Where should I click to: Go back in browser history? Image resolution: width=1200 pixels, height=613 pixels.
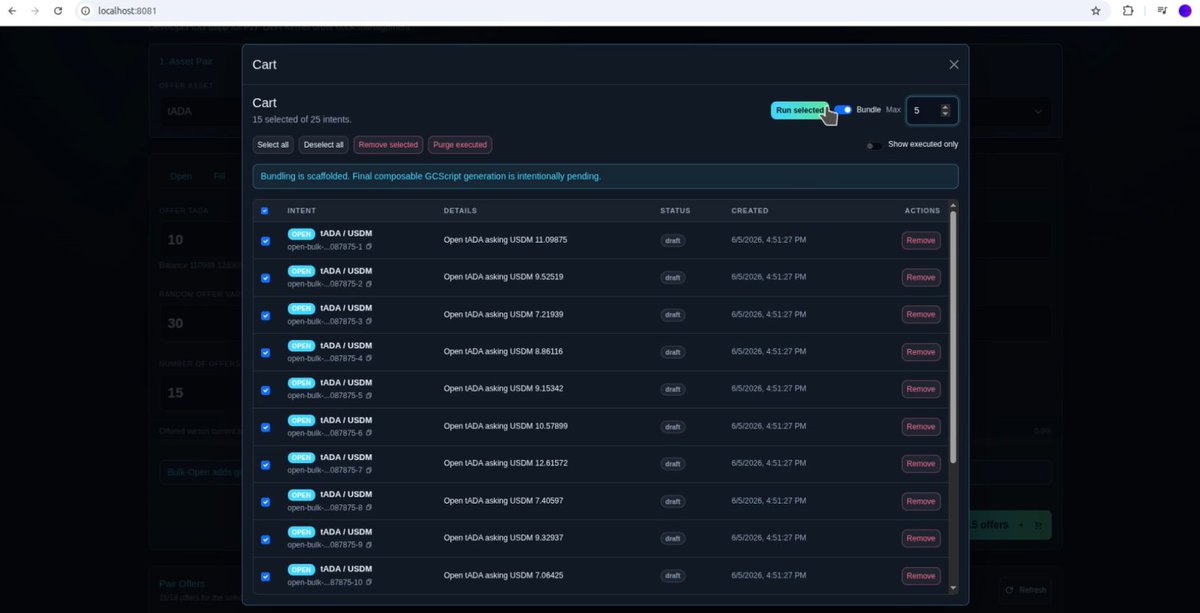point(12,11)
